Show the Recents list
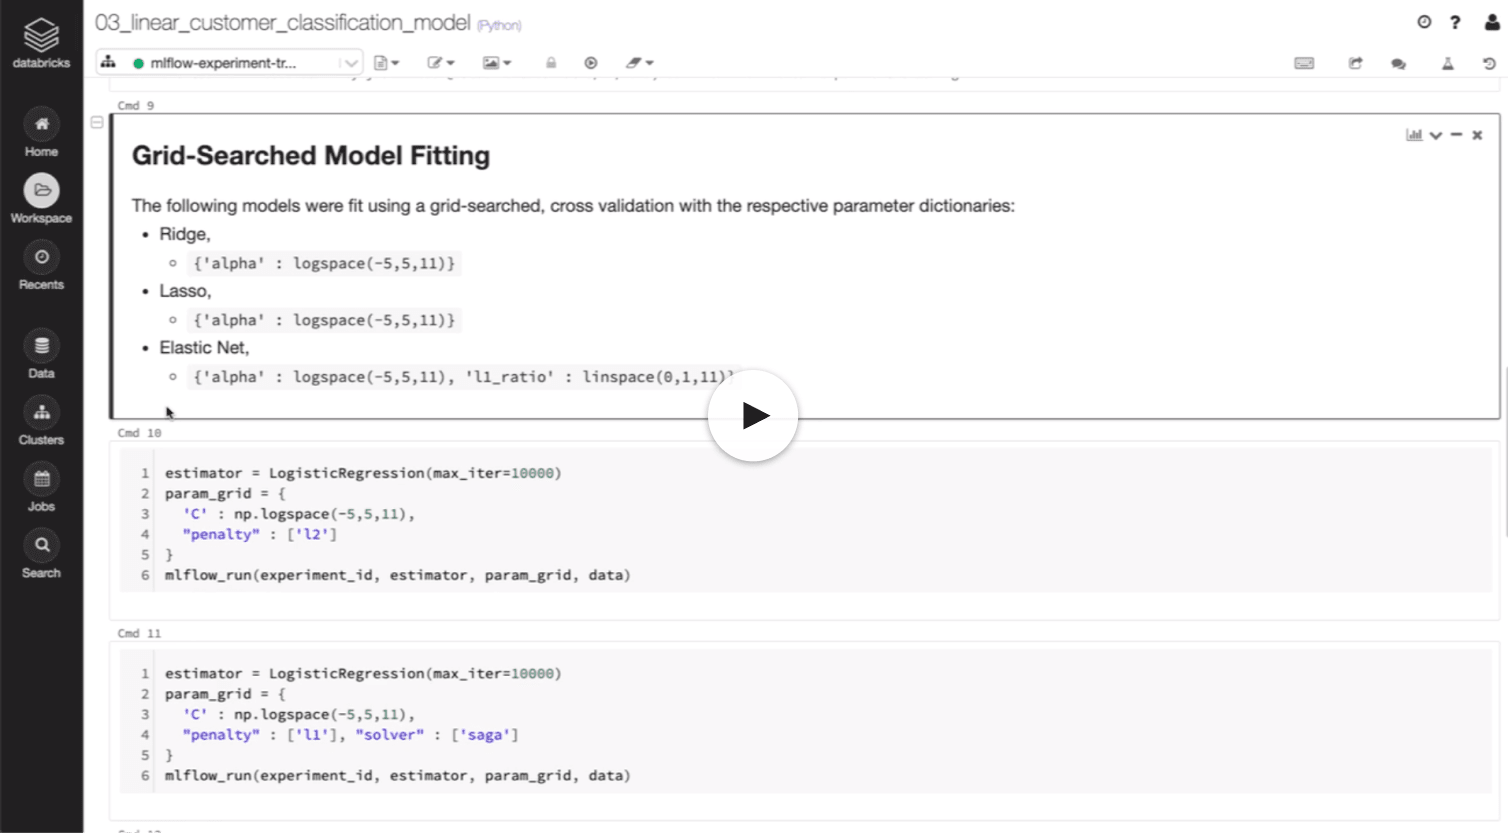The image size is (1508, 833). [41, 266]
